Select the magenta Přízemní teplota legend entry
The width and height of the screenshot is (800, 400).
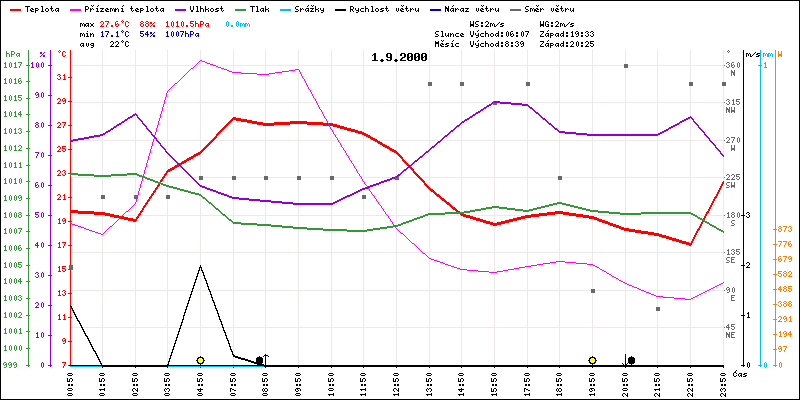pyautogui.click(x=119, y=8)
